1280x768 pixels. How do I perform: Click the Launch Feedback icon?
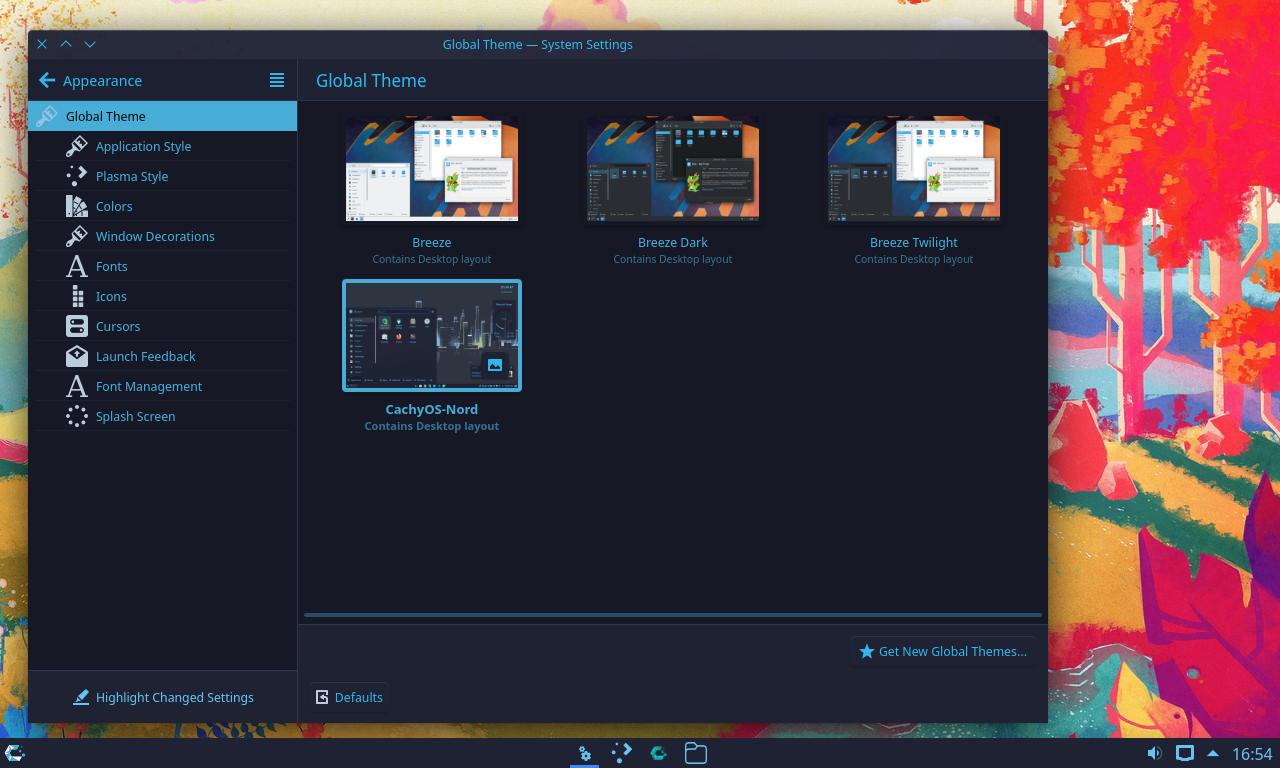coord(77,356)
